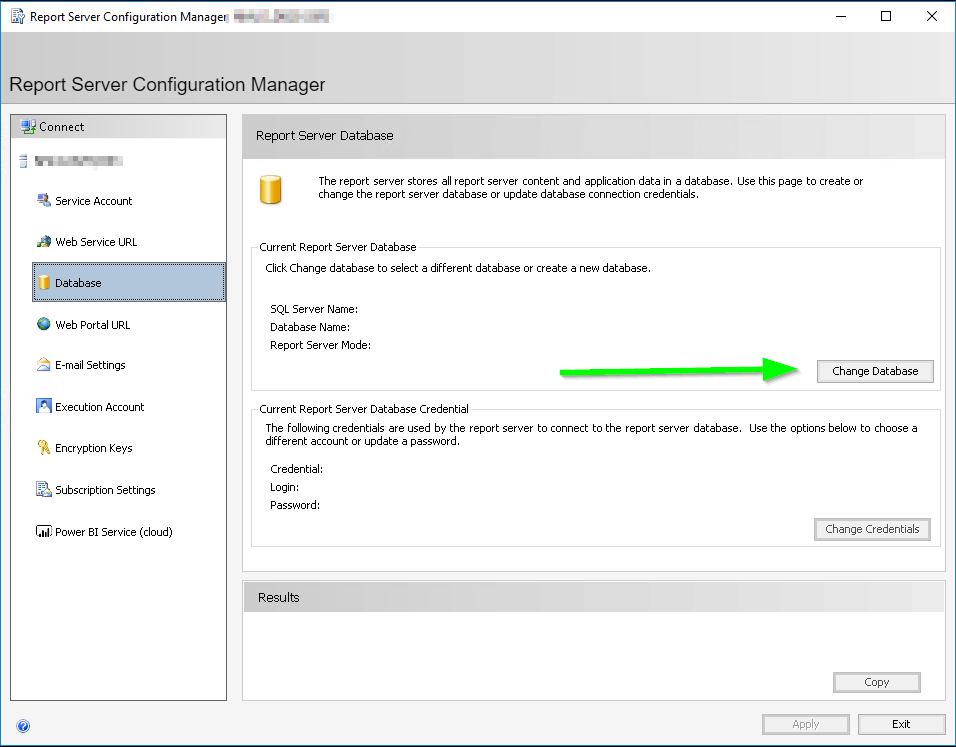Click the "Credential:" label
The width and height of the screenshot is (956, 747).
click(296, 469)
